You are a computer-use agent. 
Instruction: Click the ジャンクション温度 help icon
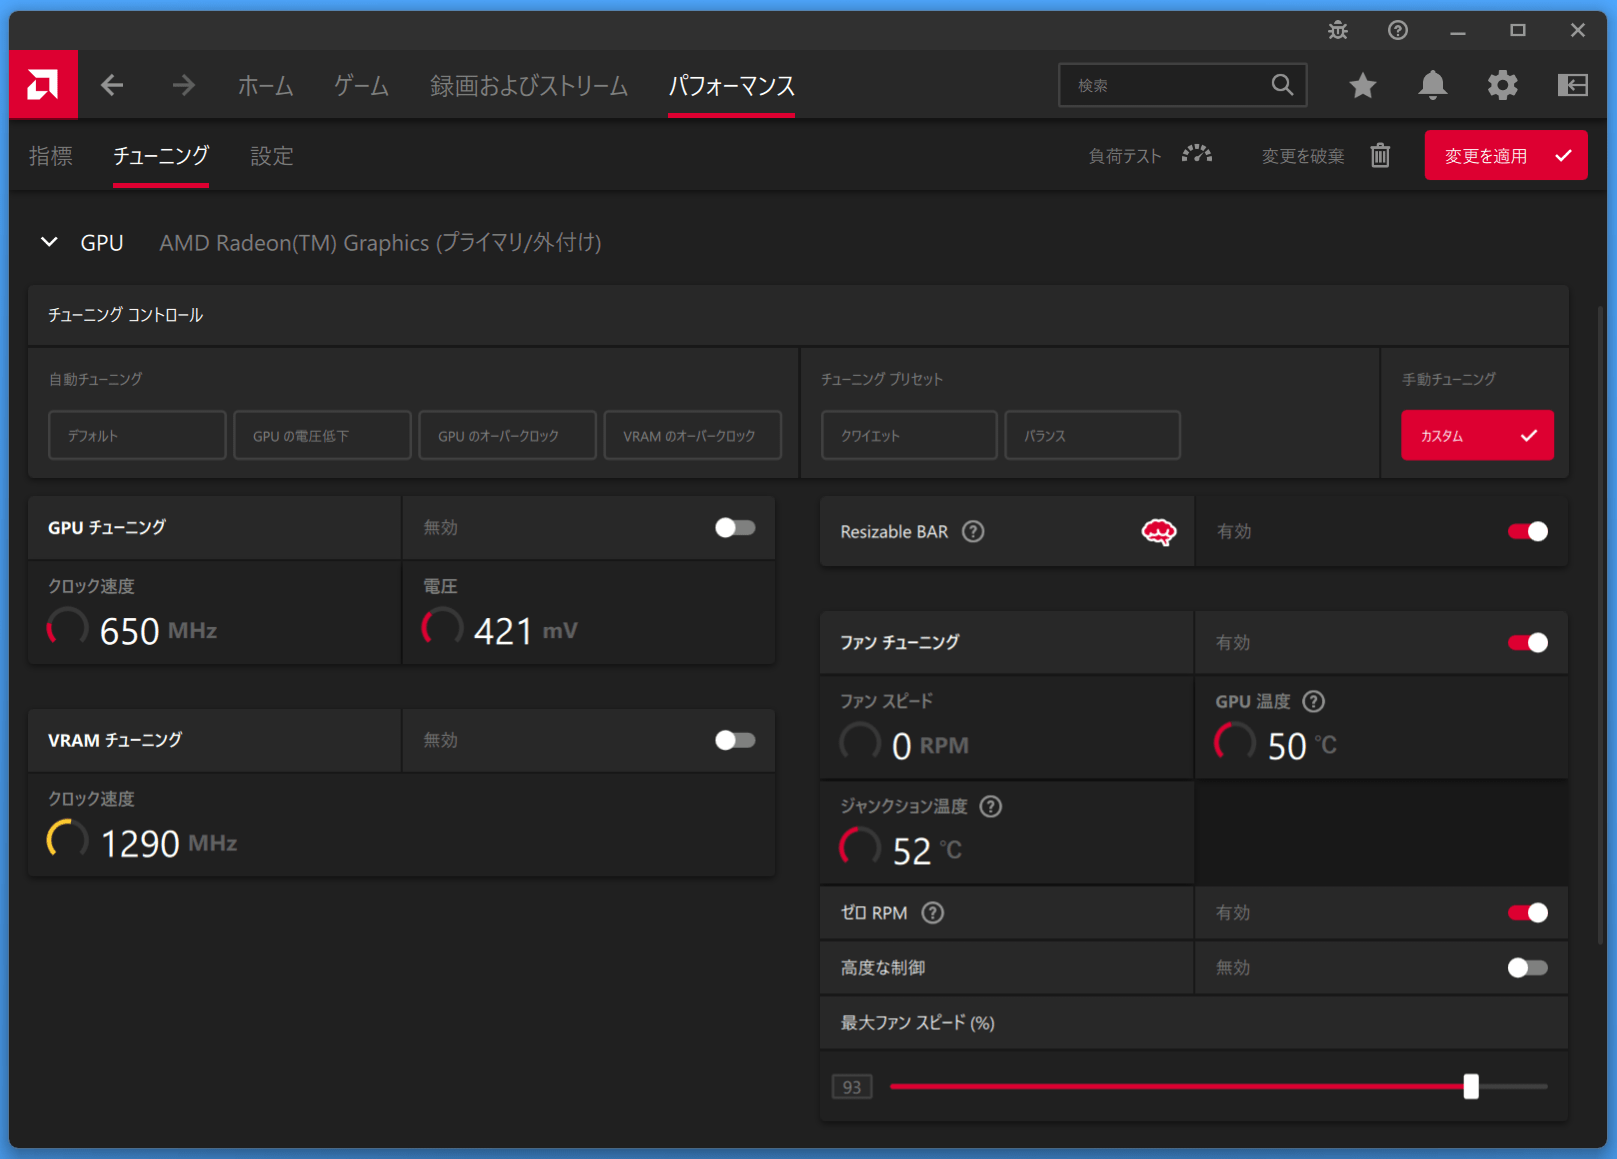[x=990, y=807]
